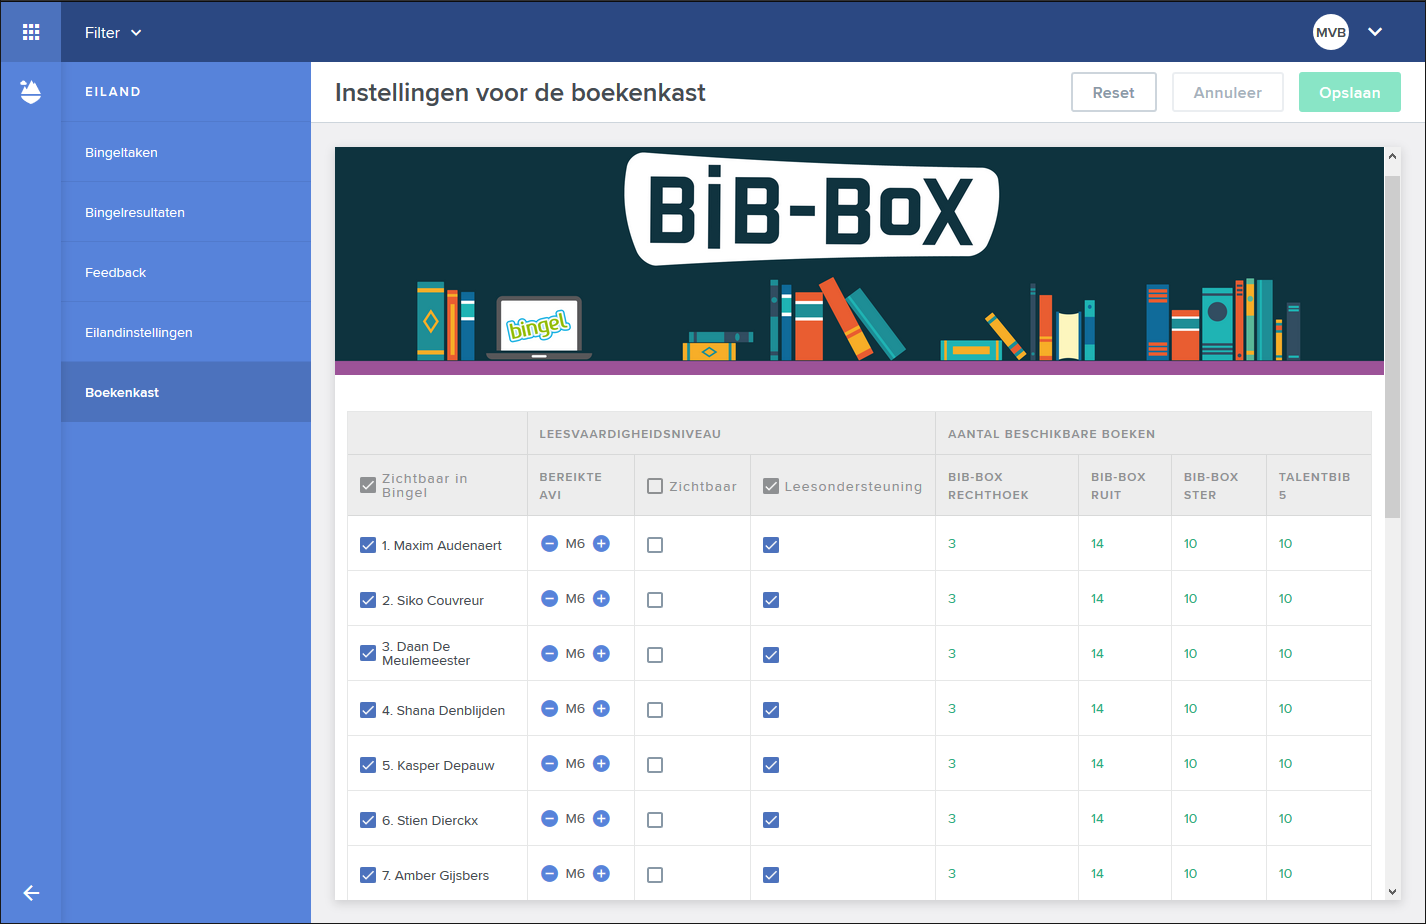This screenshot has height=924, width=1426.
Task: Click the vertical scrollbar thumb
Action: click(1393, 346)
